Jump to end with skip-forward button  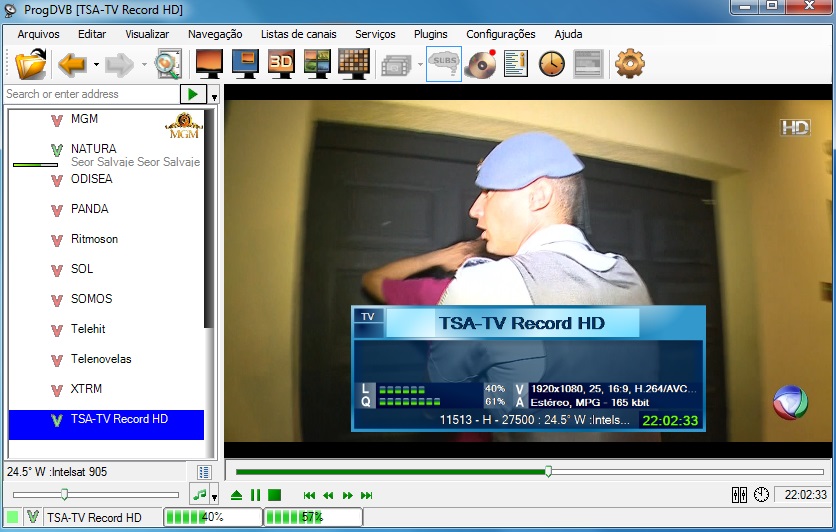(366, 496)
